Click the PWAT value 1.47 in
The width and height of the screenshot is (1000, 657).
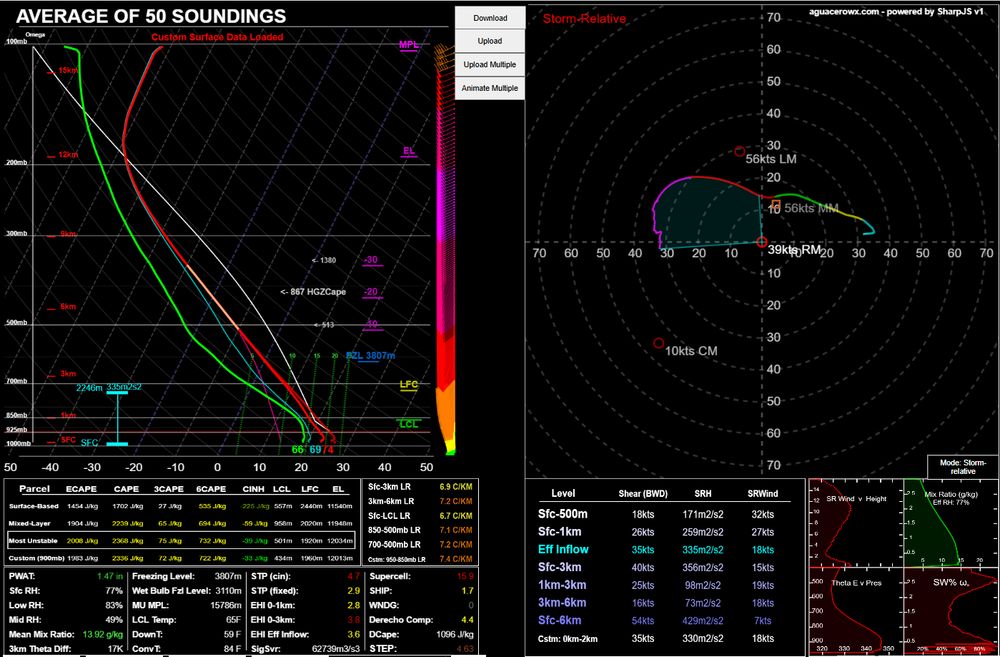coord(109,577)
